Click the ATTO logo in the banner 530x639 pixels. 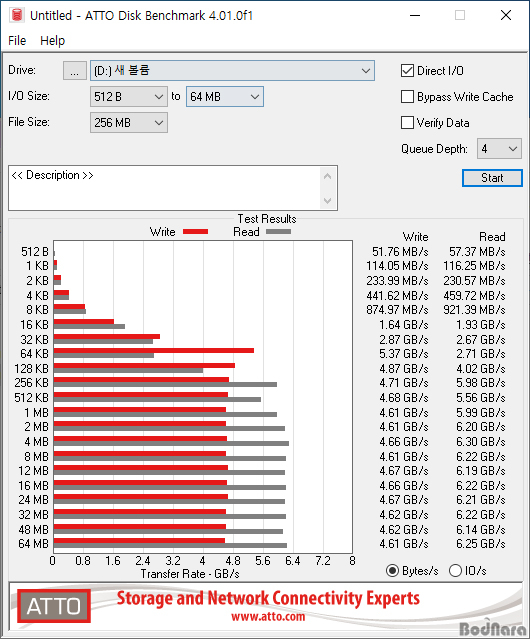pos(54,606)
